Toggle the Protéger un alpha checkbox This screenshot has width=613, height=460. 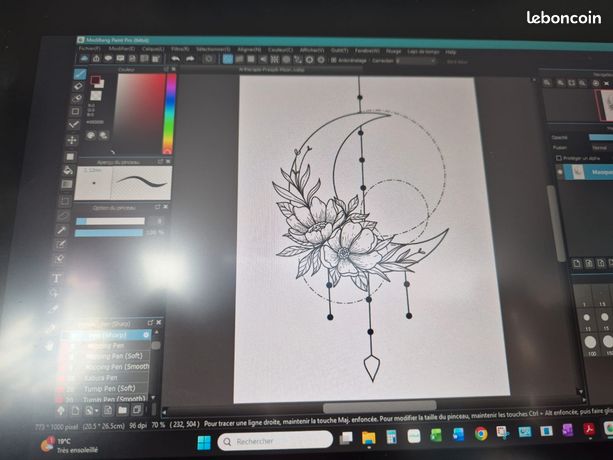[x=559, y=158]
